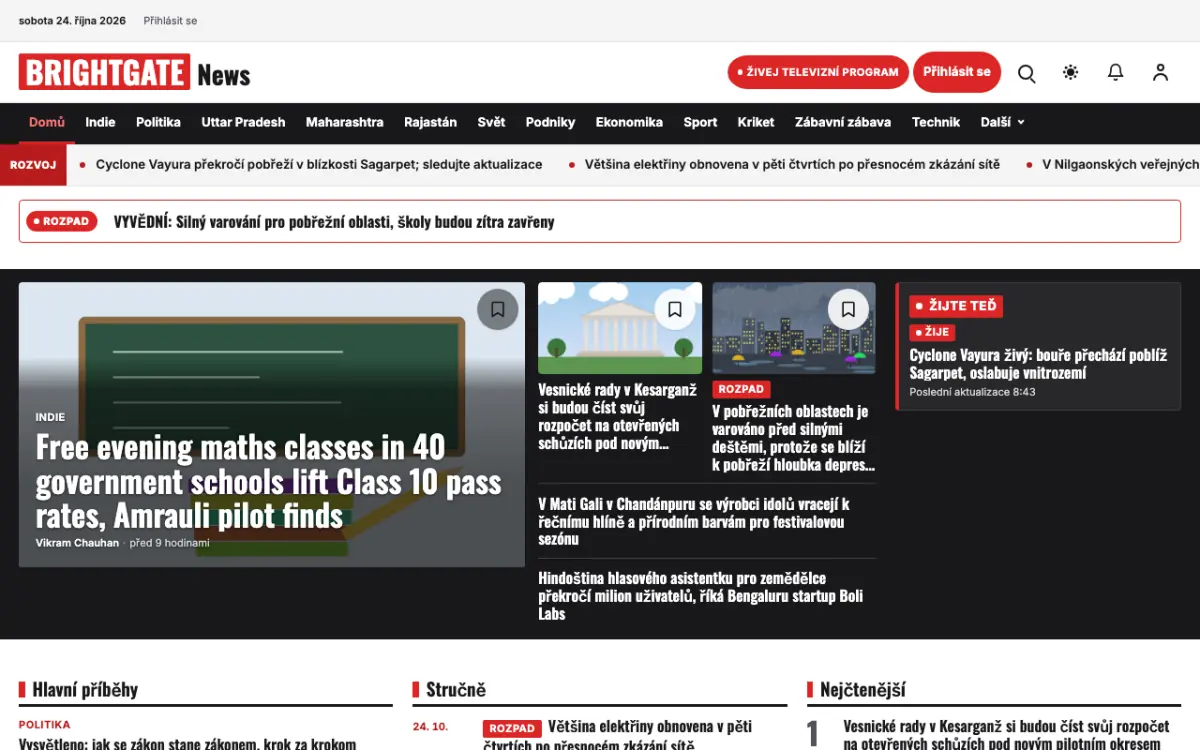Open notifications bell icon
Viewport: 1200px width, 750px height.
pyautogui.click(x=1116, y=73)
